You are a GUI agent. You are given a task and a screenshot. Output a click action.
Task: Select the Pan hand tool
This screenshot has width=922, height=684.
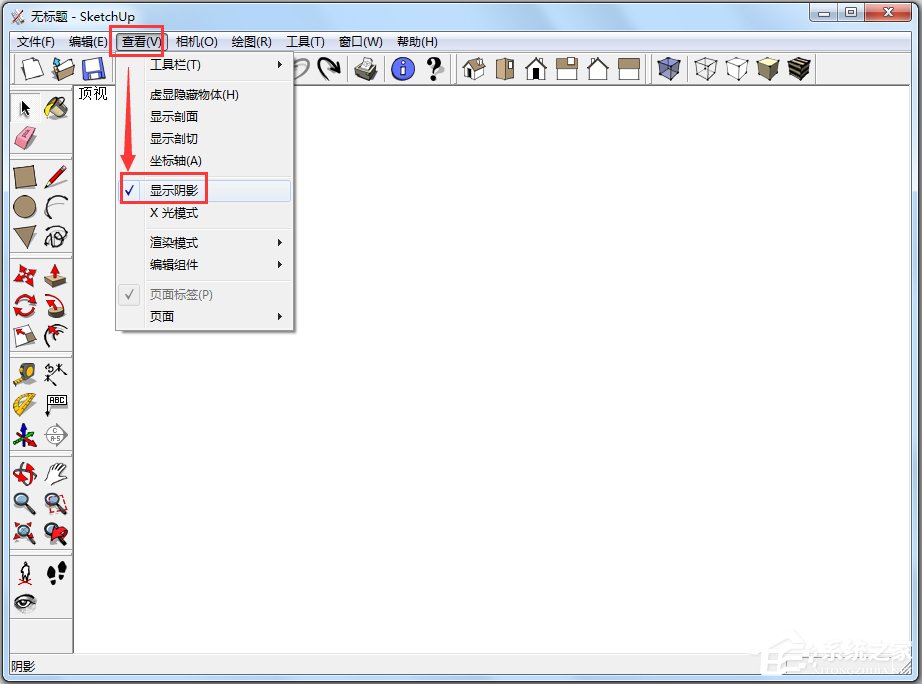[56, 473]
